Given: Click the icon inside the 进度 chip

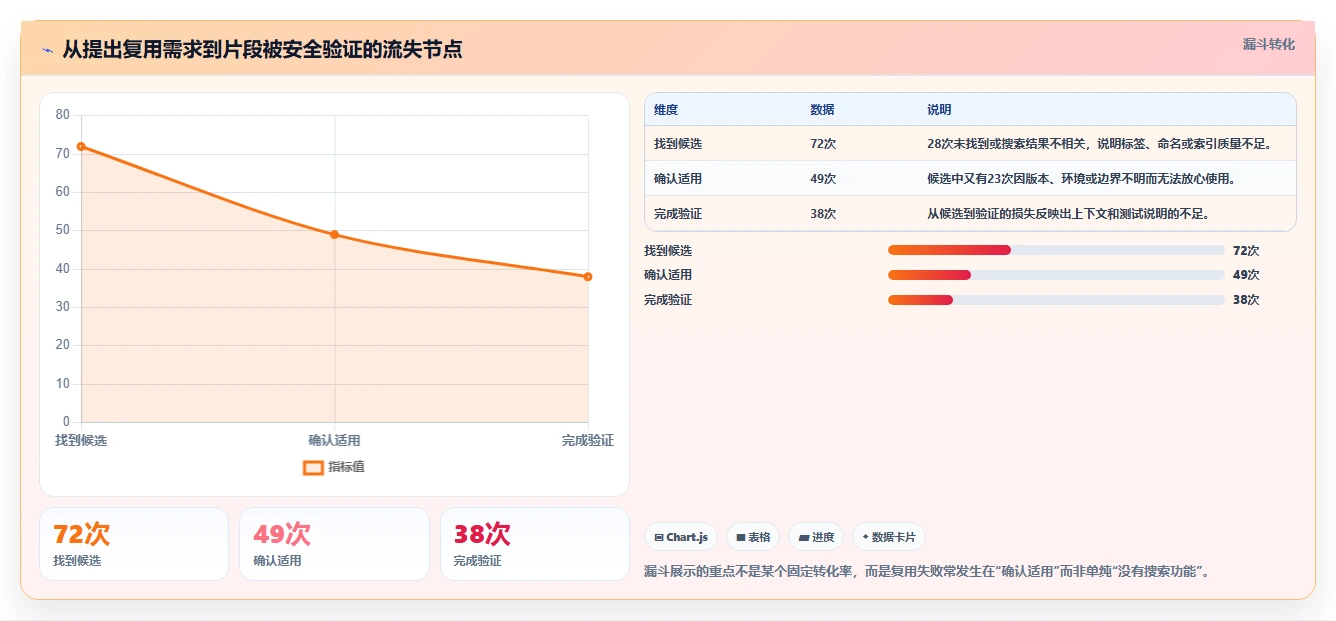Looking at the screenshot, I should 804,537.
